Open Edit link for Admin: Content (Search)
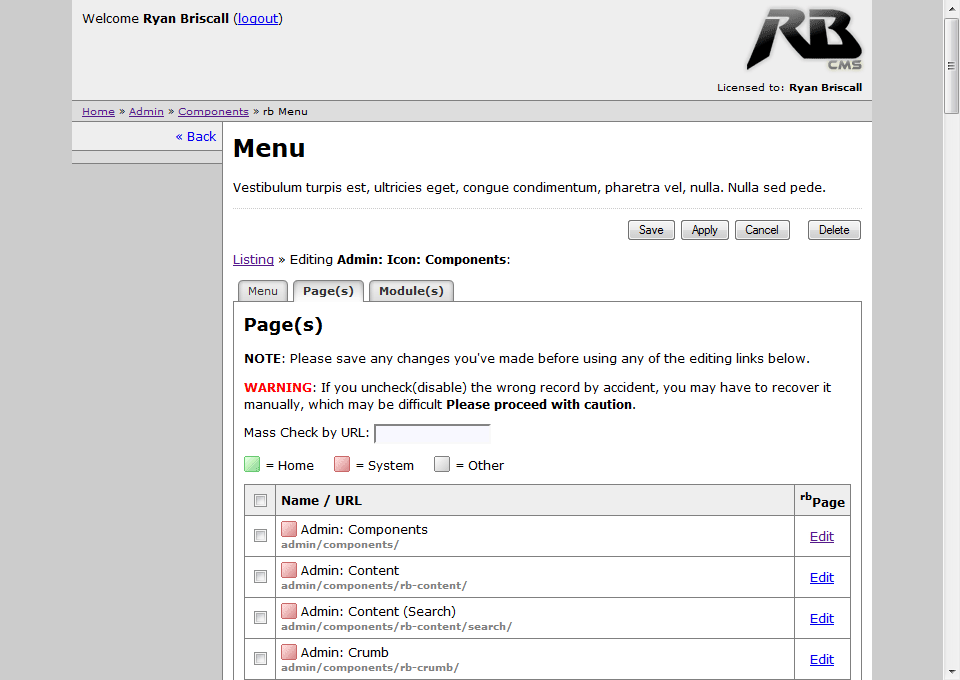The width and height of the screenshot is (960, 680). (821, 618)
